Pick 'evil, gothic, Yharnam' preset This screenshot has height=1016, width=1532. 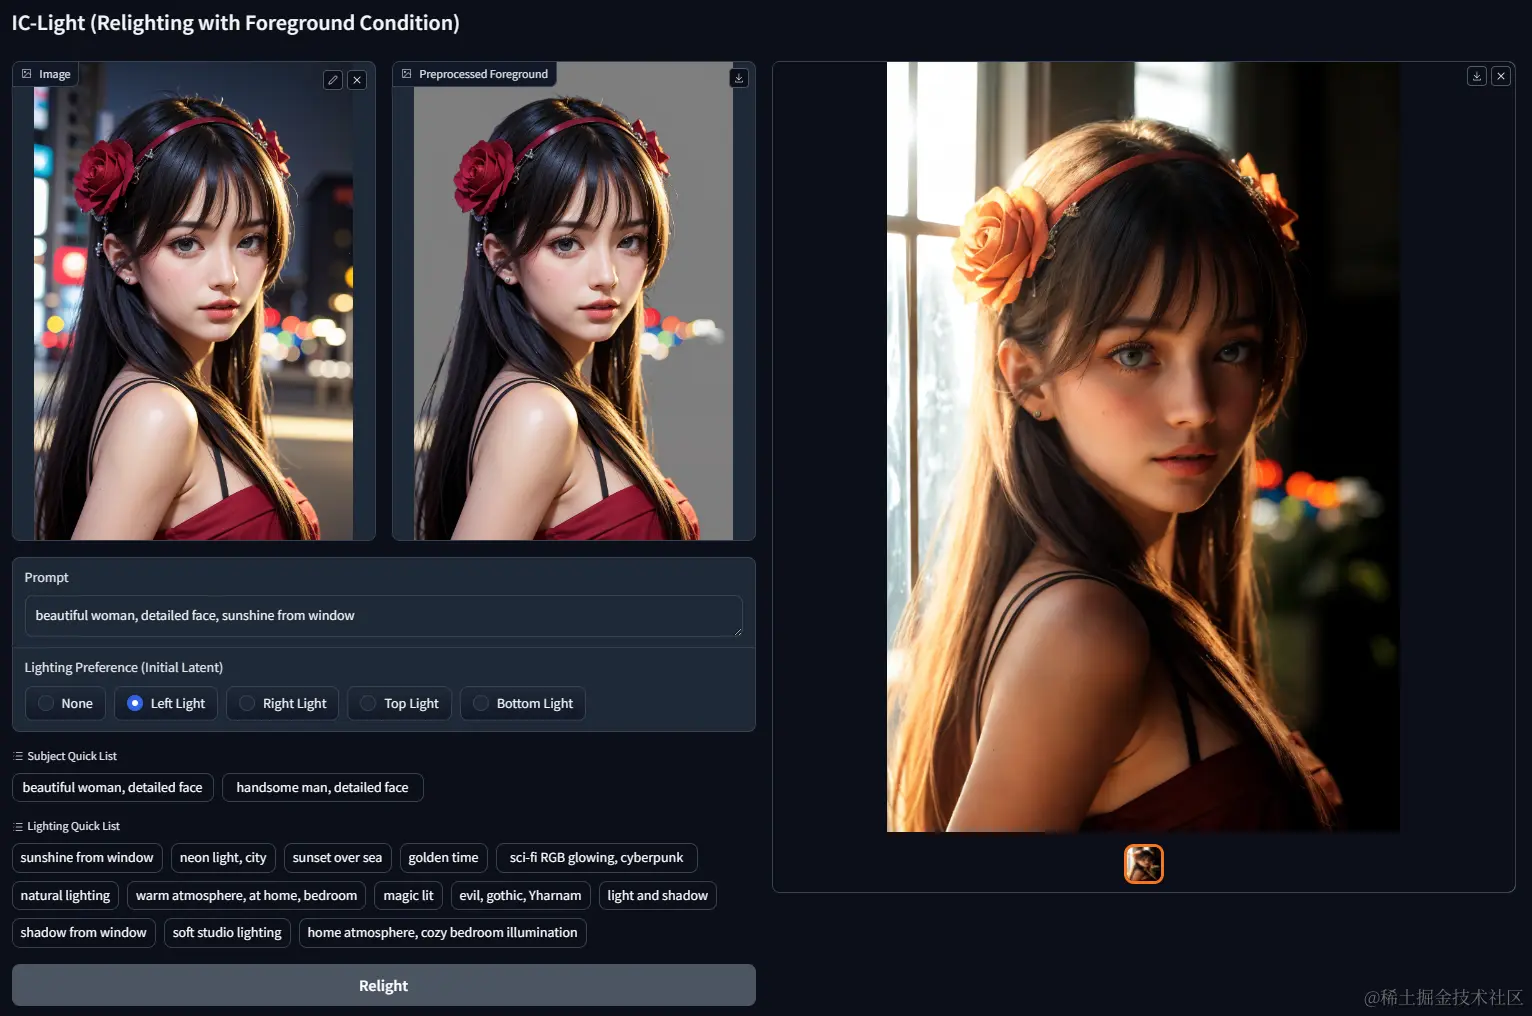pos(520,895)
